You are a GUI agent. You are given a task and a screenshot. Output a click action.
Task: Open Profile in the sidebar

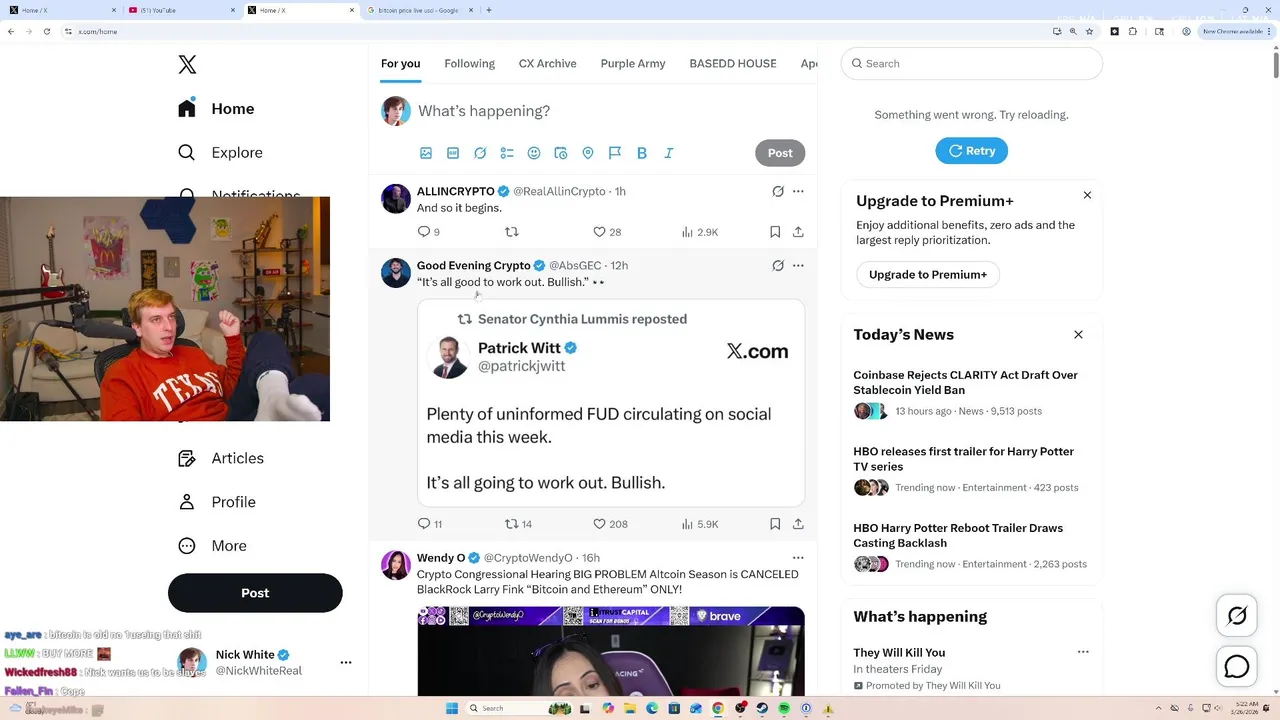(217, 502)
